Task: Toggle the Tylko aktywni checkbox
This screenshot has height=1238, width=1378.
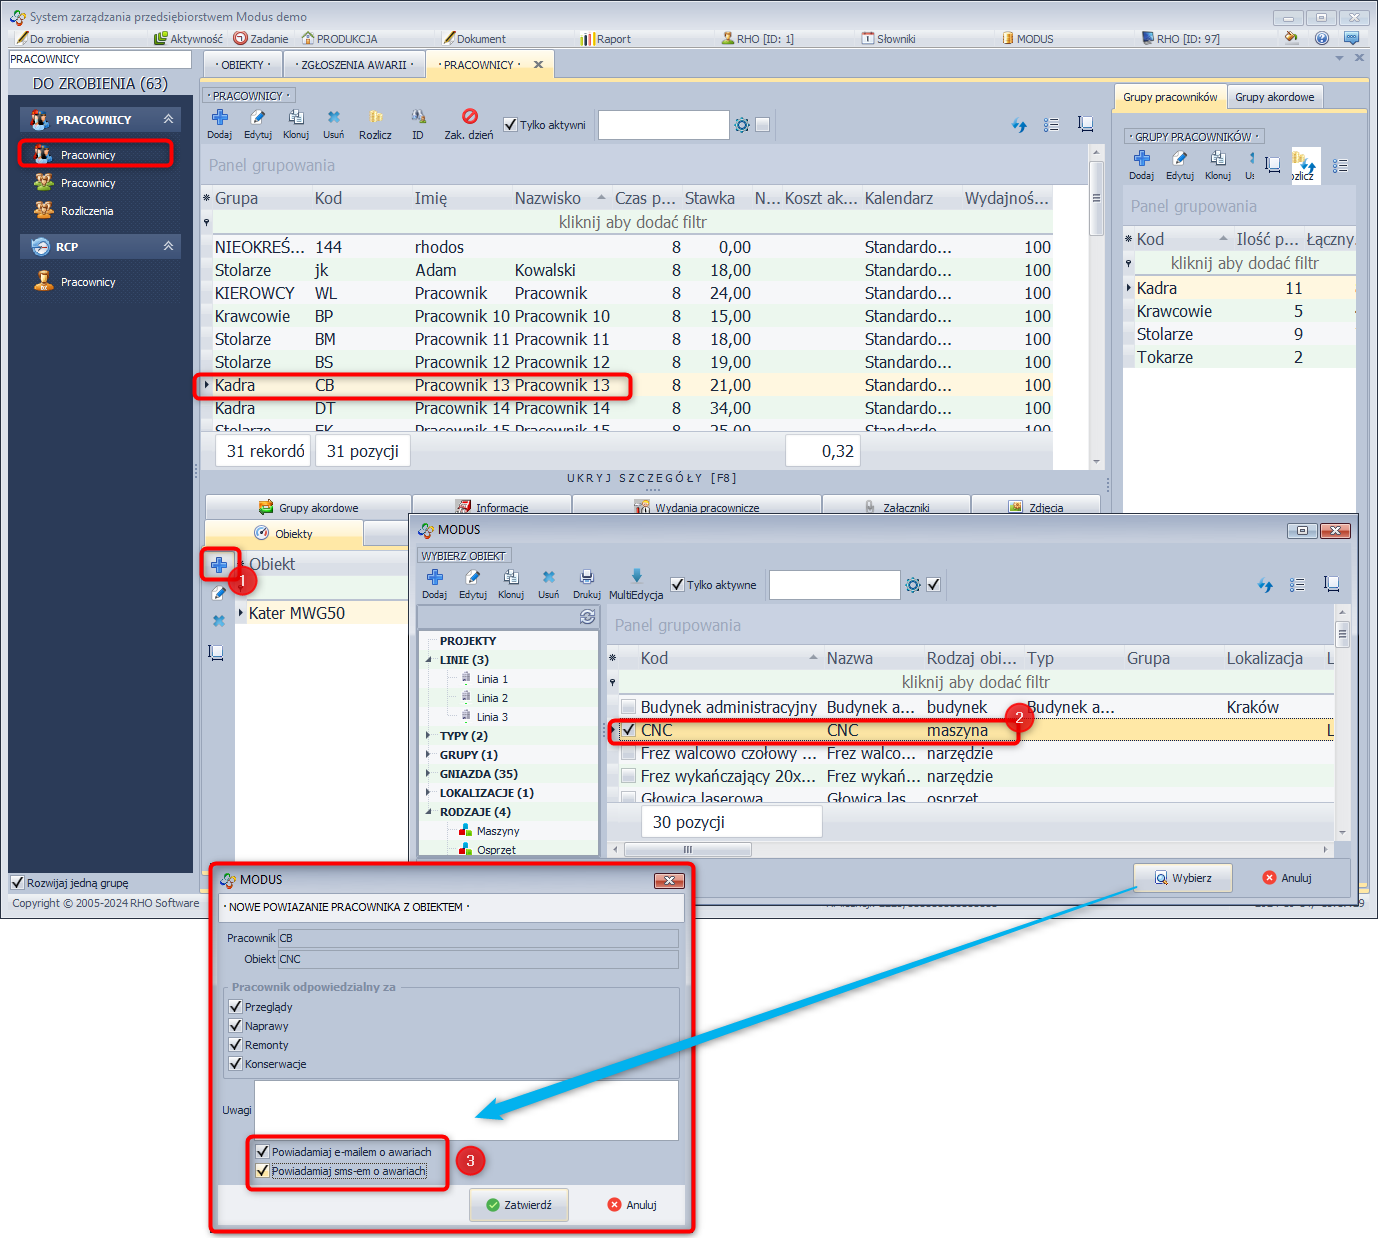Action: tap(511, 125)
